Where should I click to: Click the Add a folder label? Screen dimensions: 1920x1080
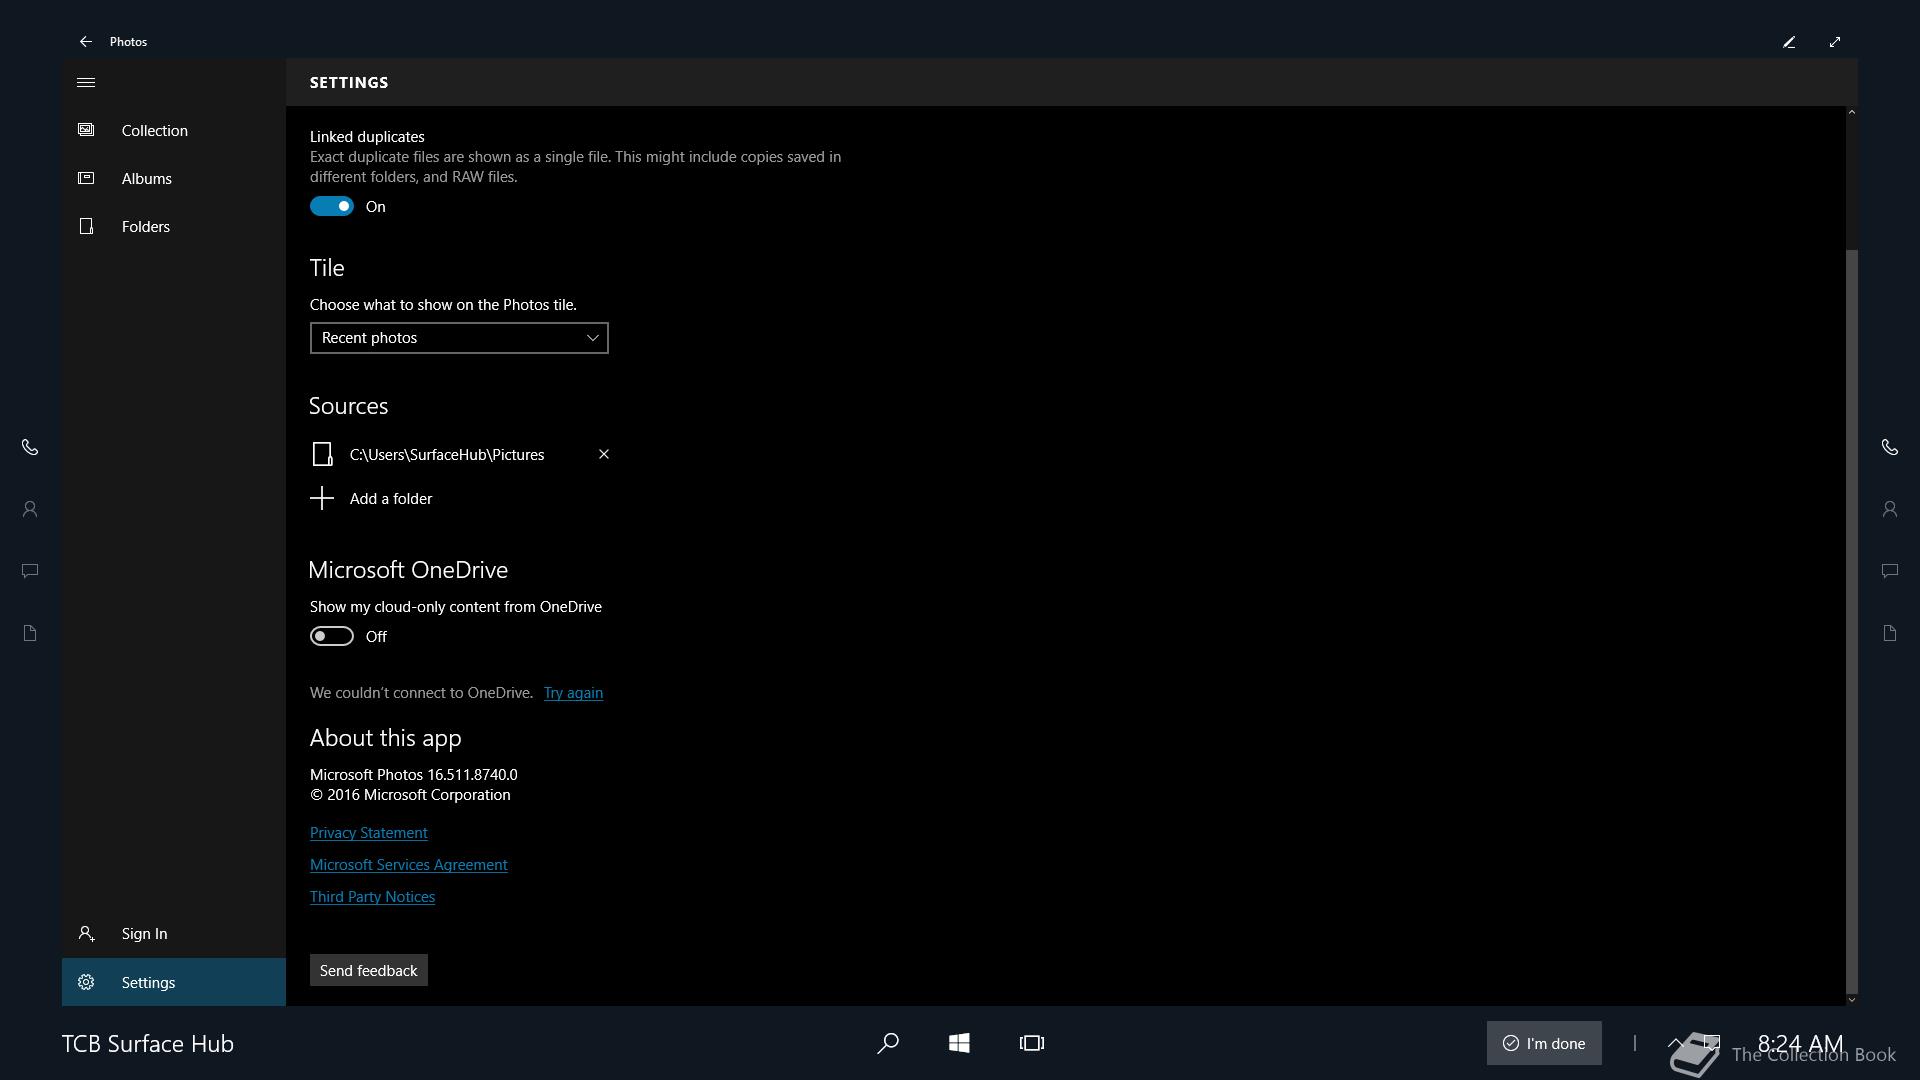point(391,498)
